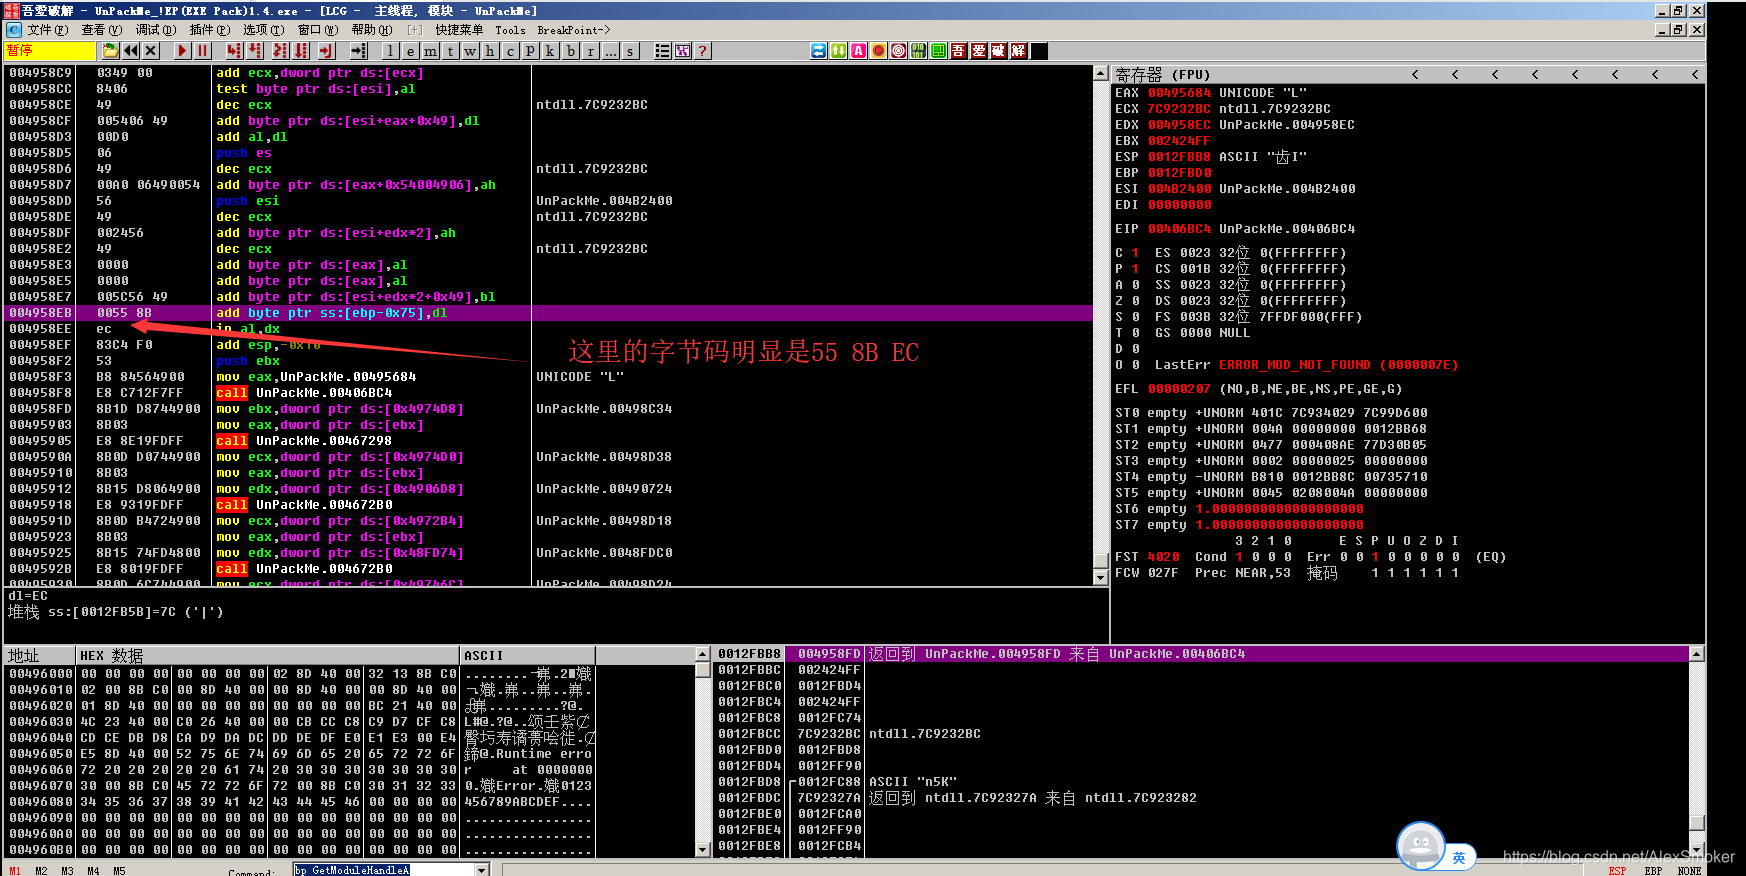The image size is (1746, 876).
Task: Click the blue swap arrows plugin icon
Action: pyautogui.click(x=818, y=51)
